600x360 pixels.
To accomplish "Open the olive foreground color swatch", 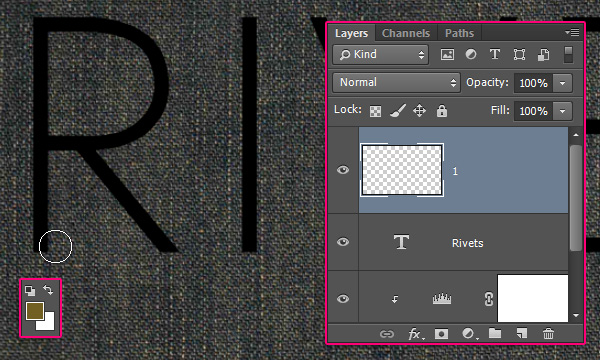I will [x=35, y=311].
